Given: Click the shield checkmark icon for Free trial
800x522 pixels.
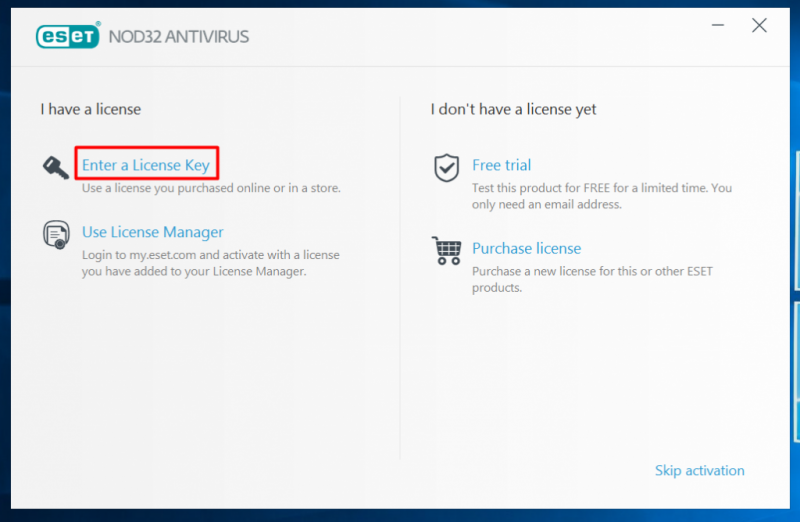Looking at the screenshot, I should tap(446, 168).
